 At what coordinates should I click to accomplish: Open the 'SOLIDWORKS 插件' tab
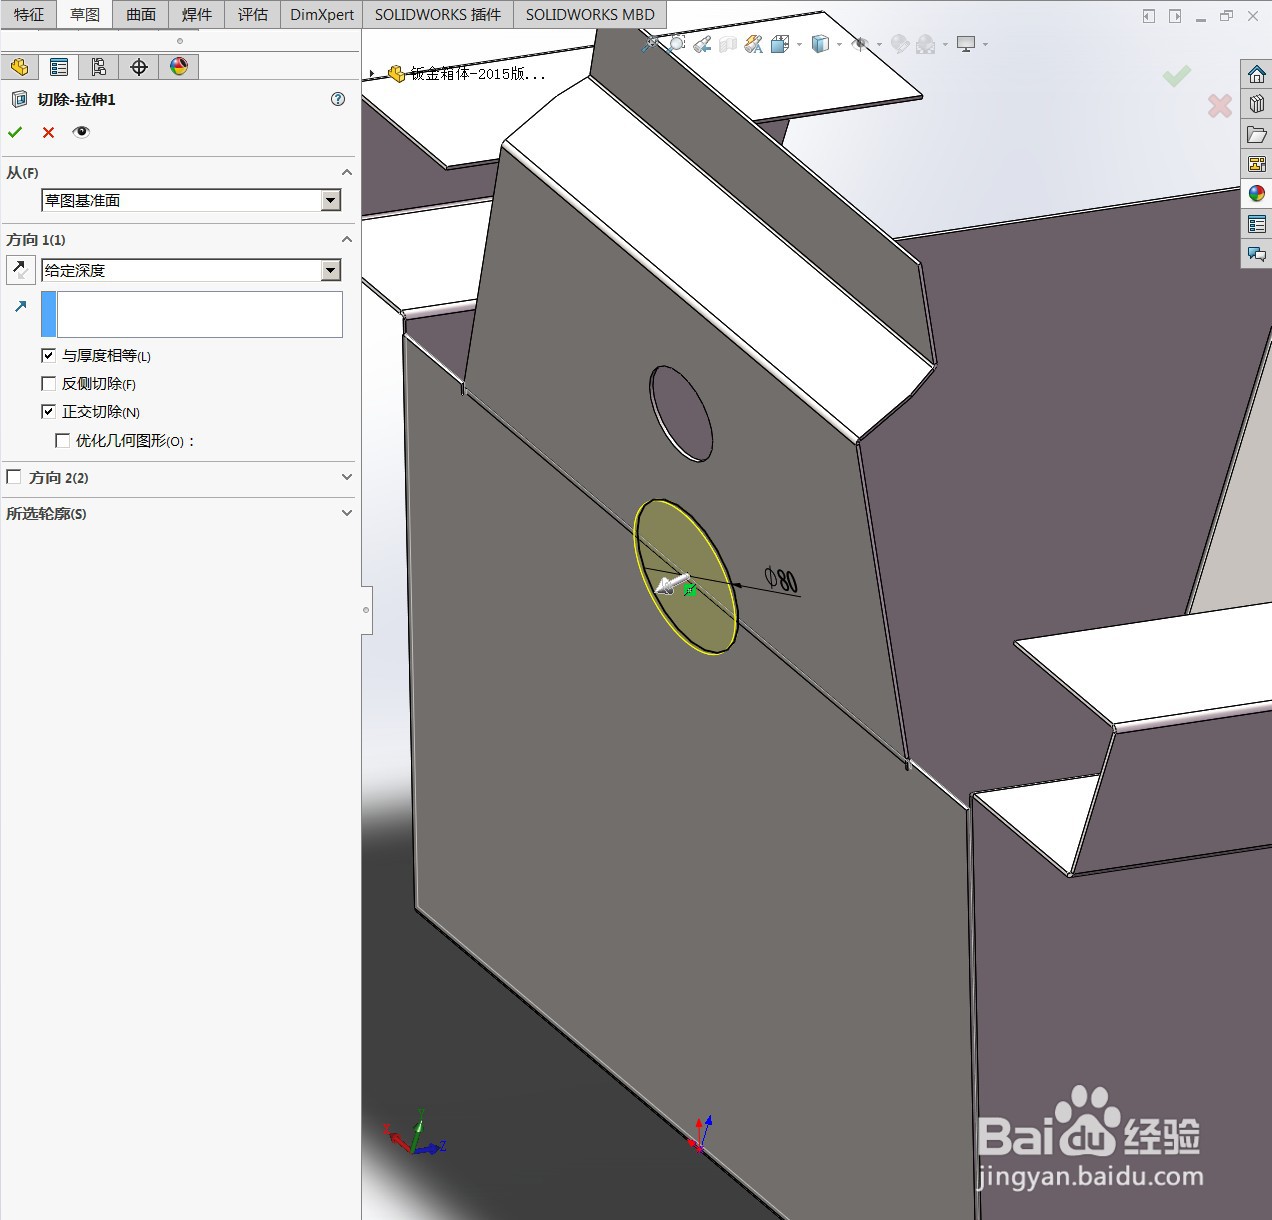pos(438,14)
